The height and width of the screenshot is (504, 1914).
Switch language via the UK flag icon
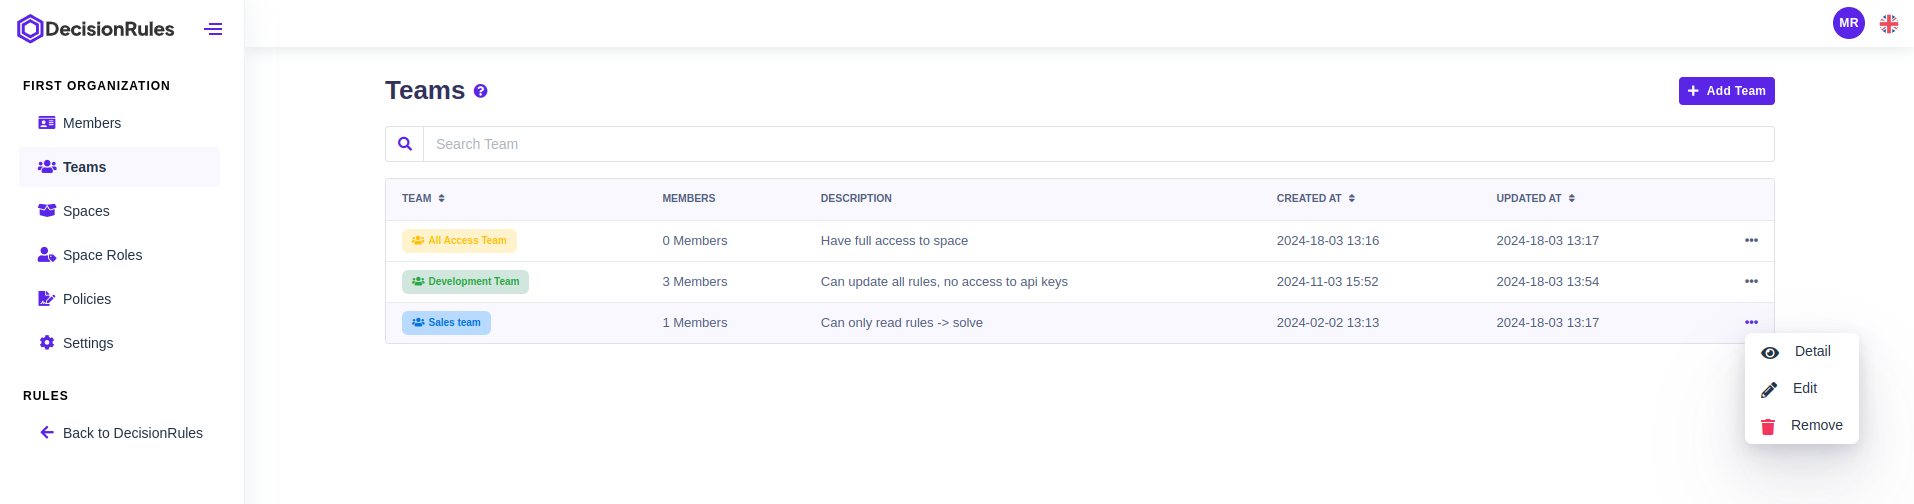click(1888, 23)
